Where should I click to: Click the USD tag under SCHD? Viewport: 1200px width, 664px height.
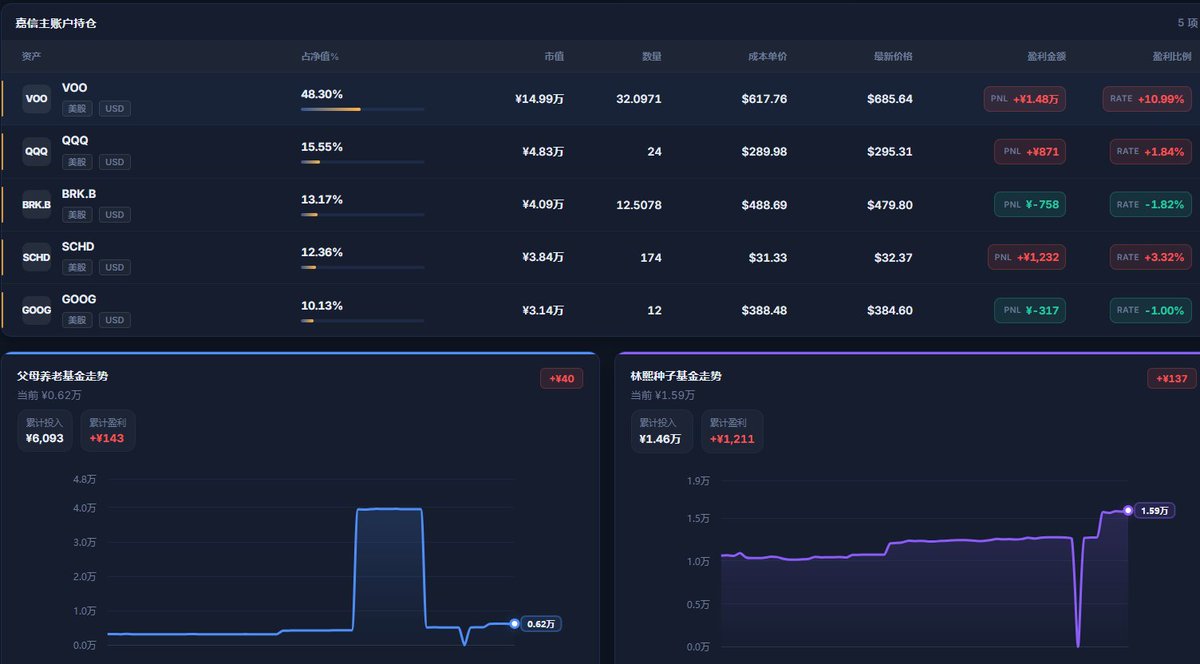(x=115, y=267)
